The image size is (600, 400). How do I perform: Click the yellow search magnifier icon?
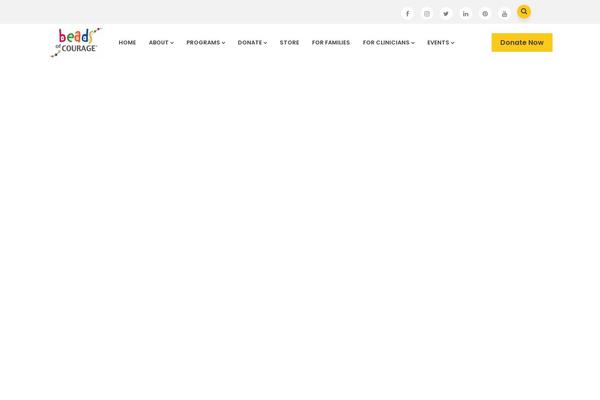[x=524, y=12]
